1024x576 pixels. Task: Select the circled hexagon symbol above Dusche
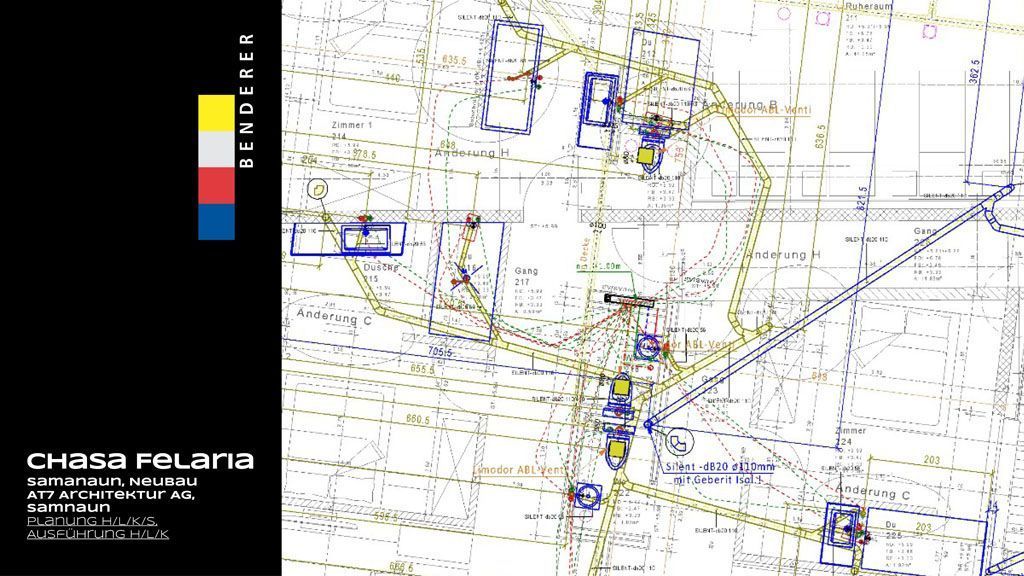(318, 188)
